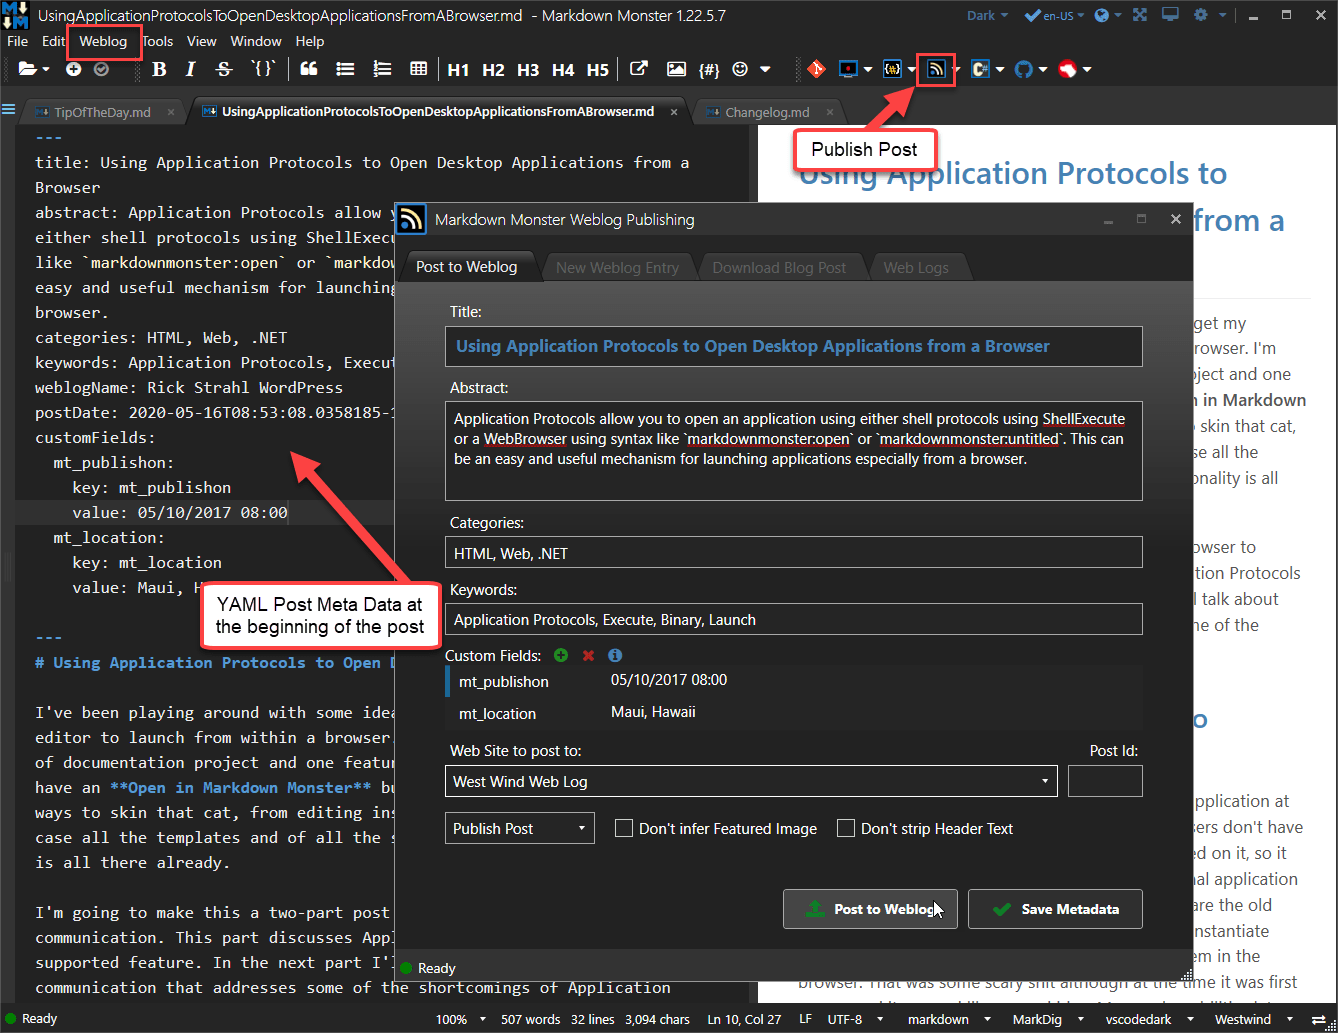Open the Publish Post mode dropdown
Screen dimensions: 1338x1033
pos(520,828)
